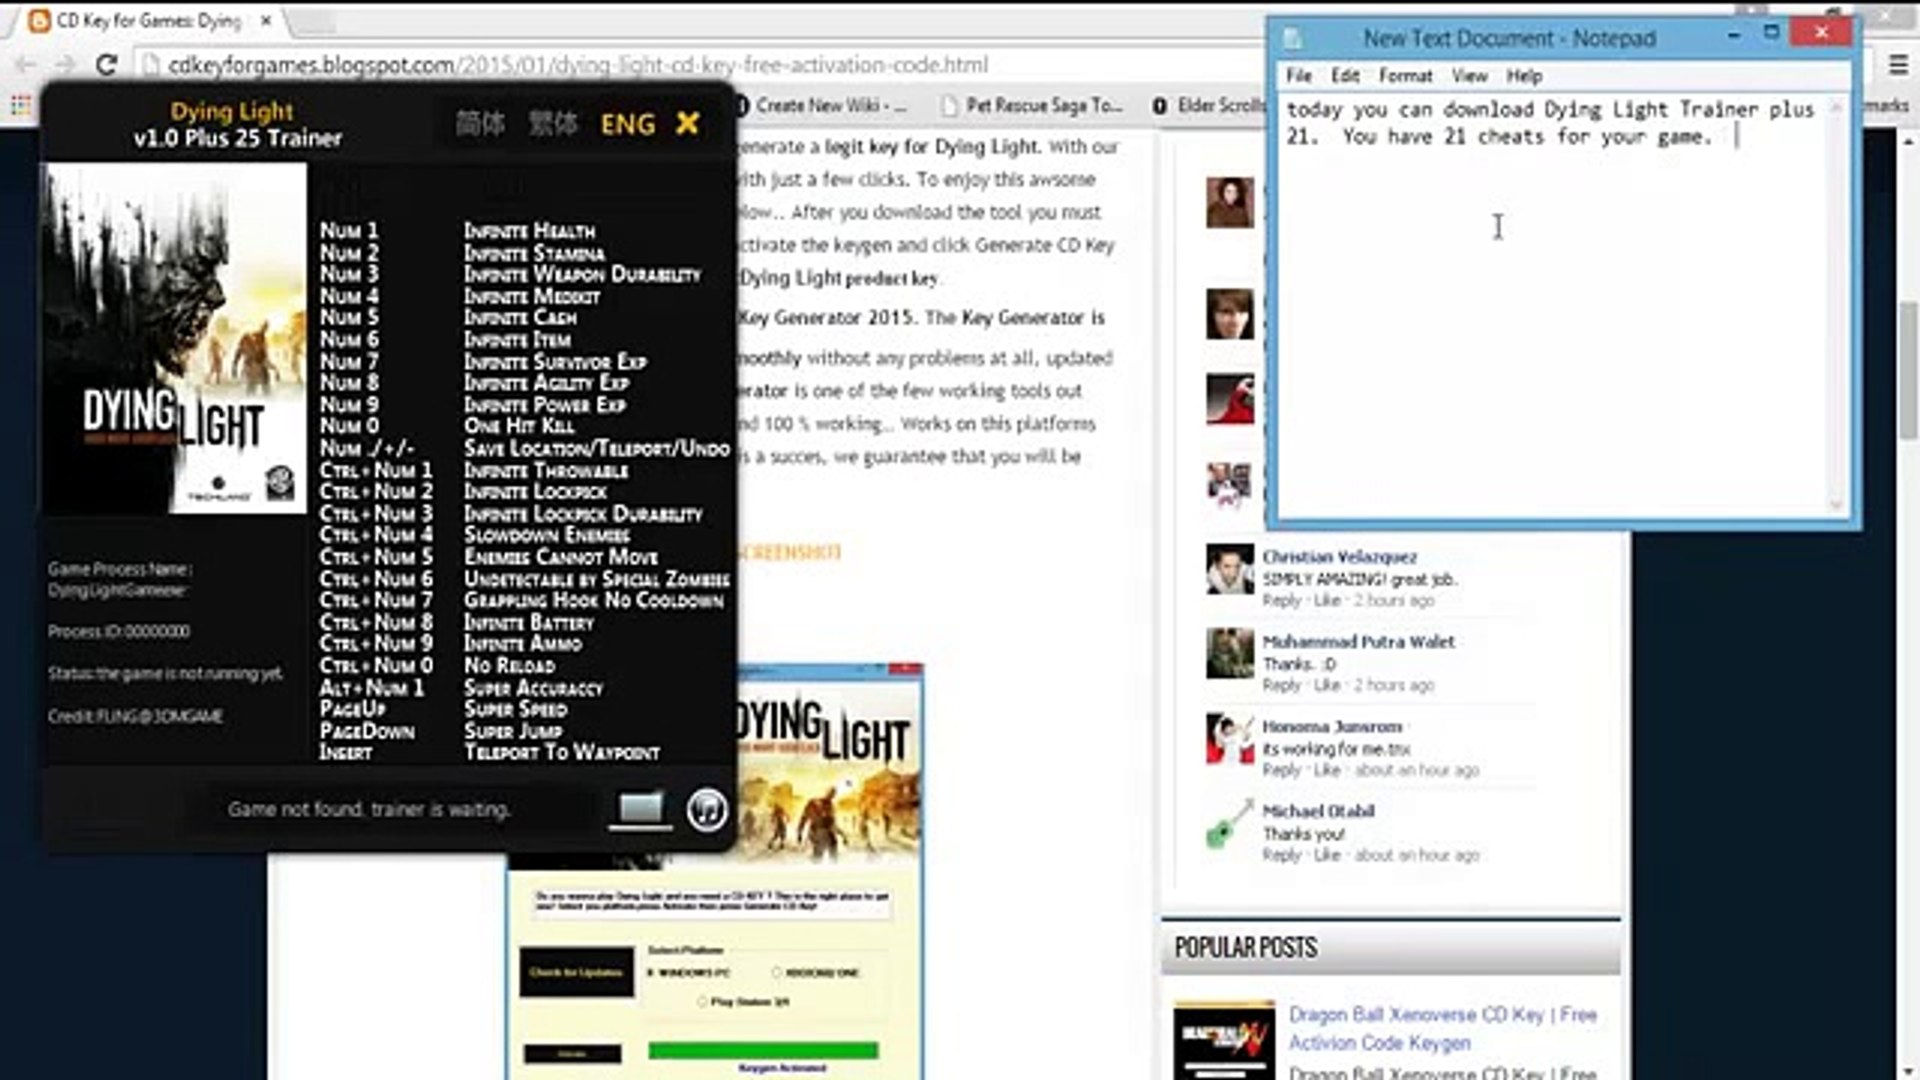Switch trainer language to simplified Chinese
This screenshot has height=1080, width=1920.
pyautogui.click(x=480, y=124)
